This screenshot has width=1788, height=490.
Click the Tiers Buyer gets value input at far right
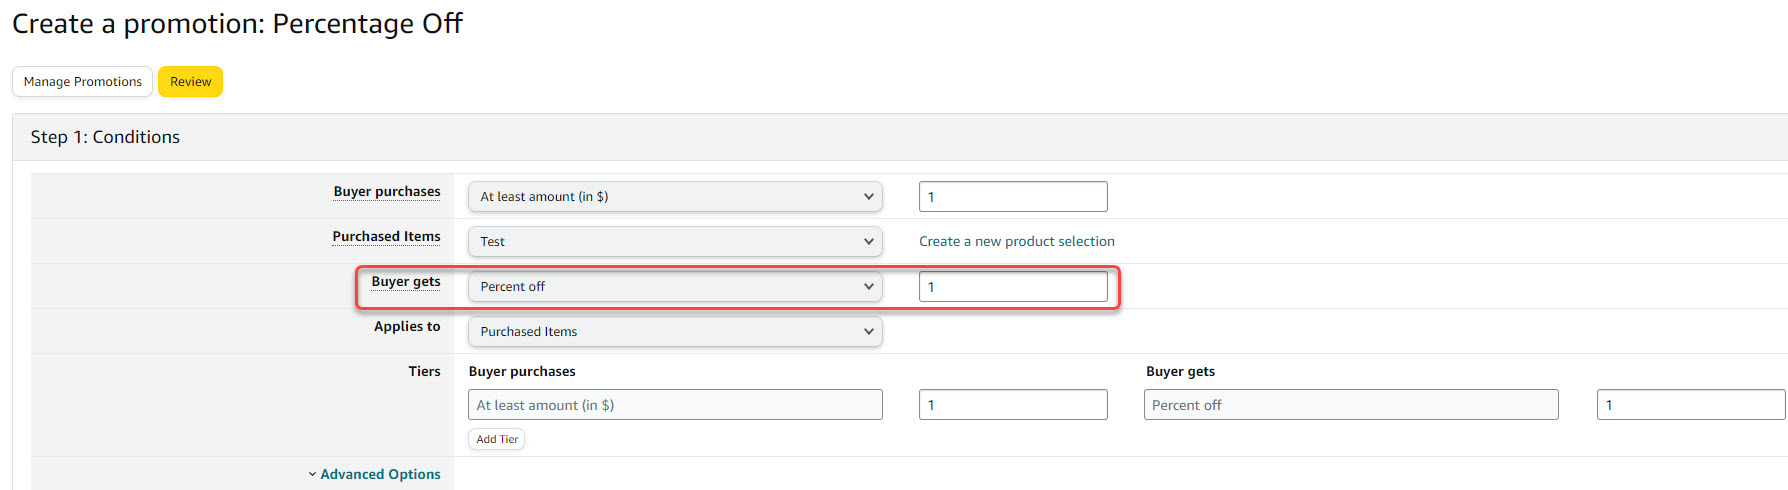coord(1690,405)
